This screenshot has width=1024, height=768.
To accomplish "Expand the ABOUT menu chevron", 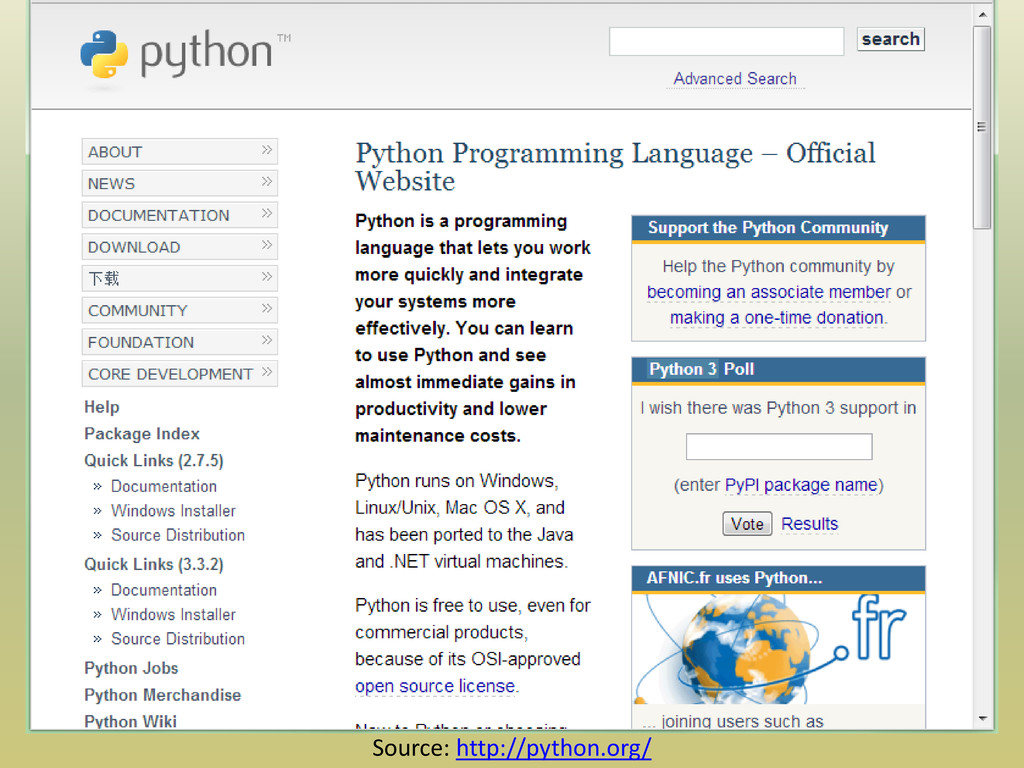I will (x=267, y=151).
